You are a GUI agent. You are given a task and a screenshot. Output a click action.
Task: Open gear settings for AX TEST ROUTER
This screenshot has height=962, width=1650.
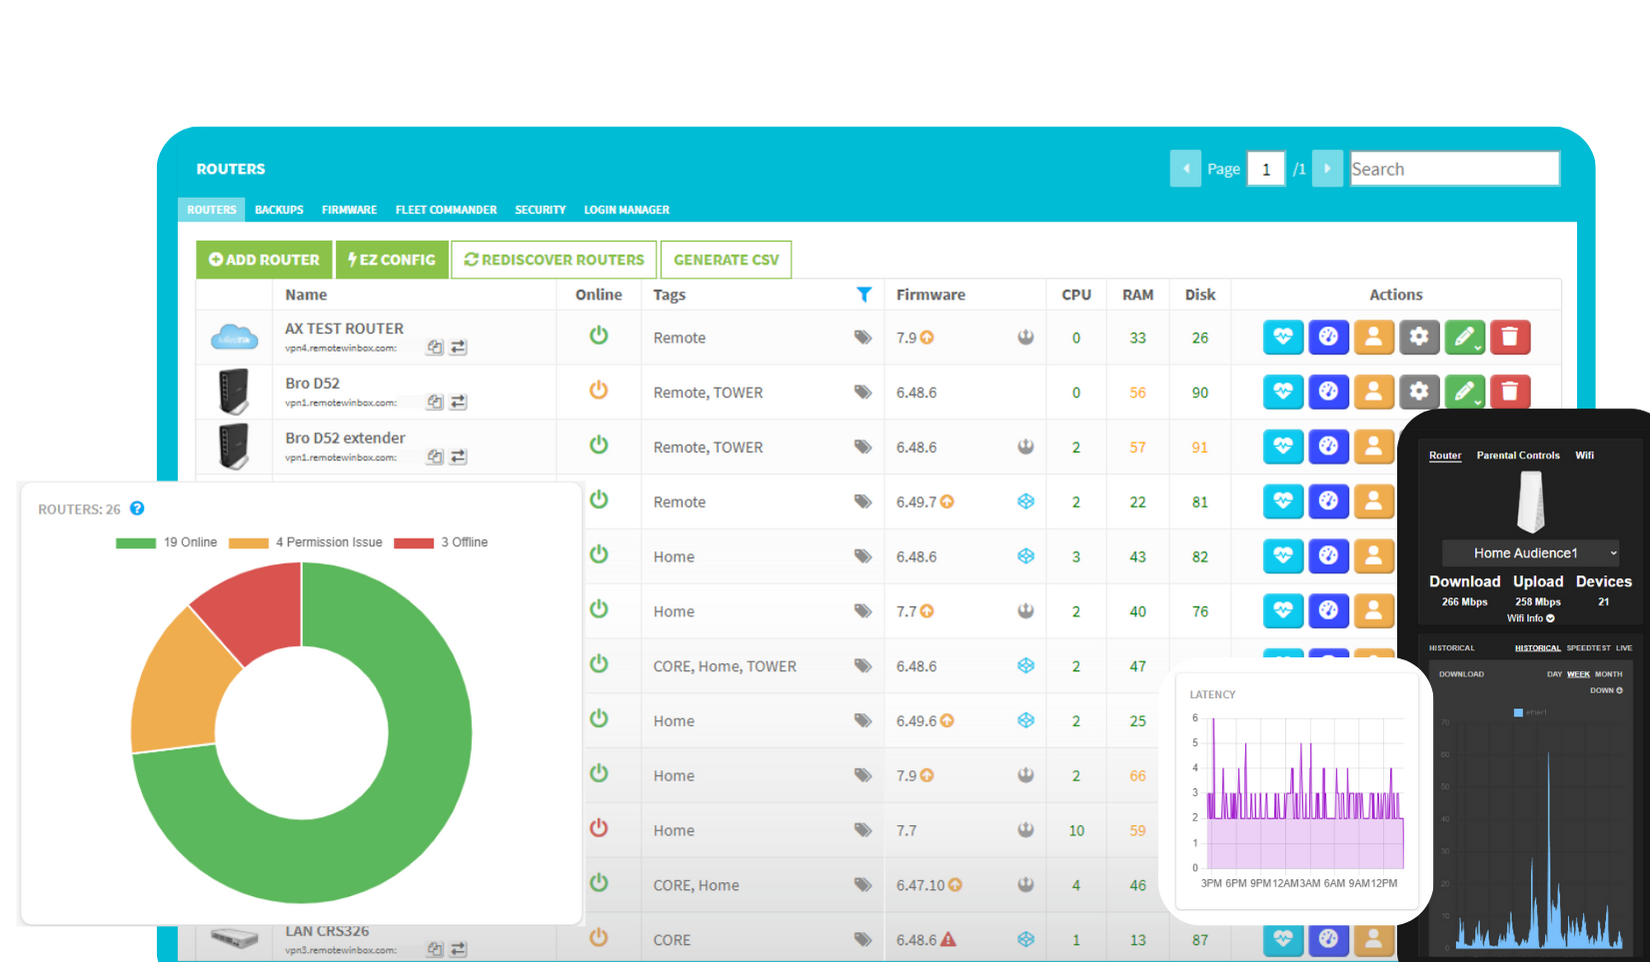pos(1418,338)
